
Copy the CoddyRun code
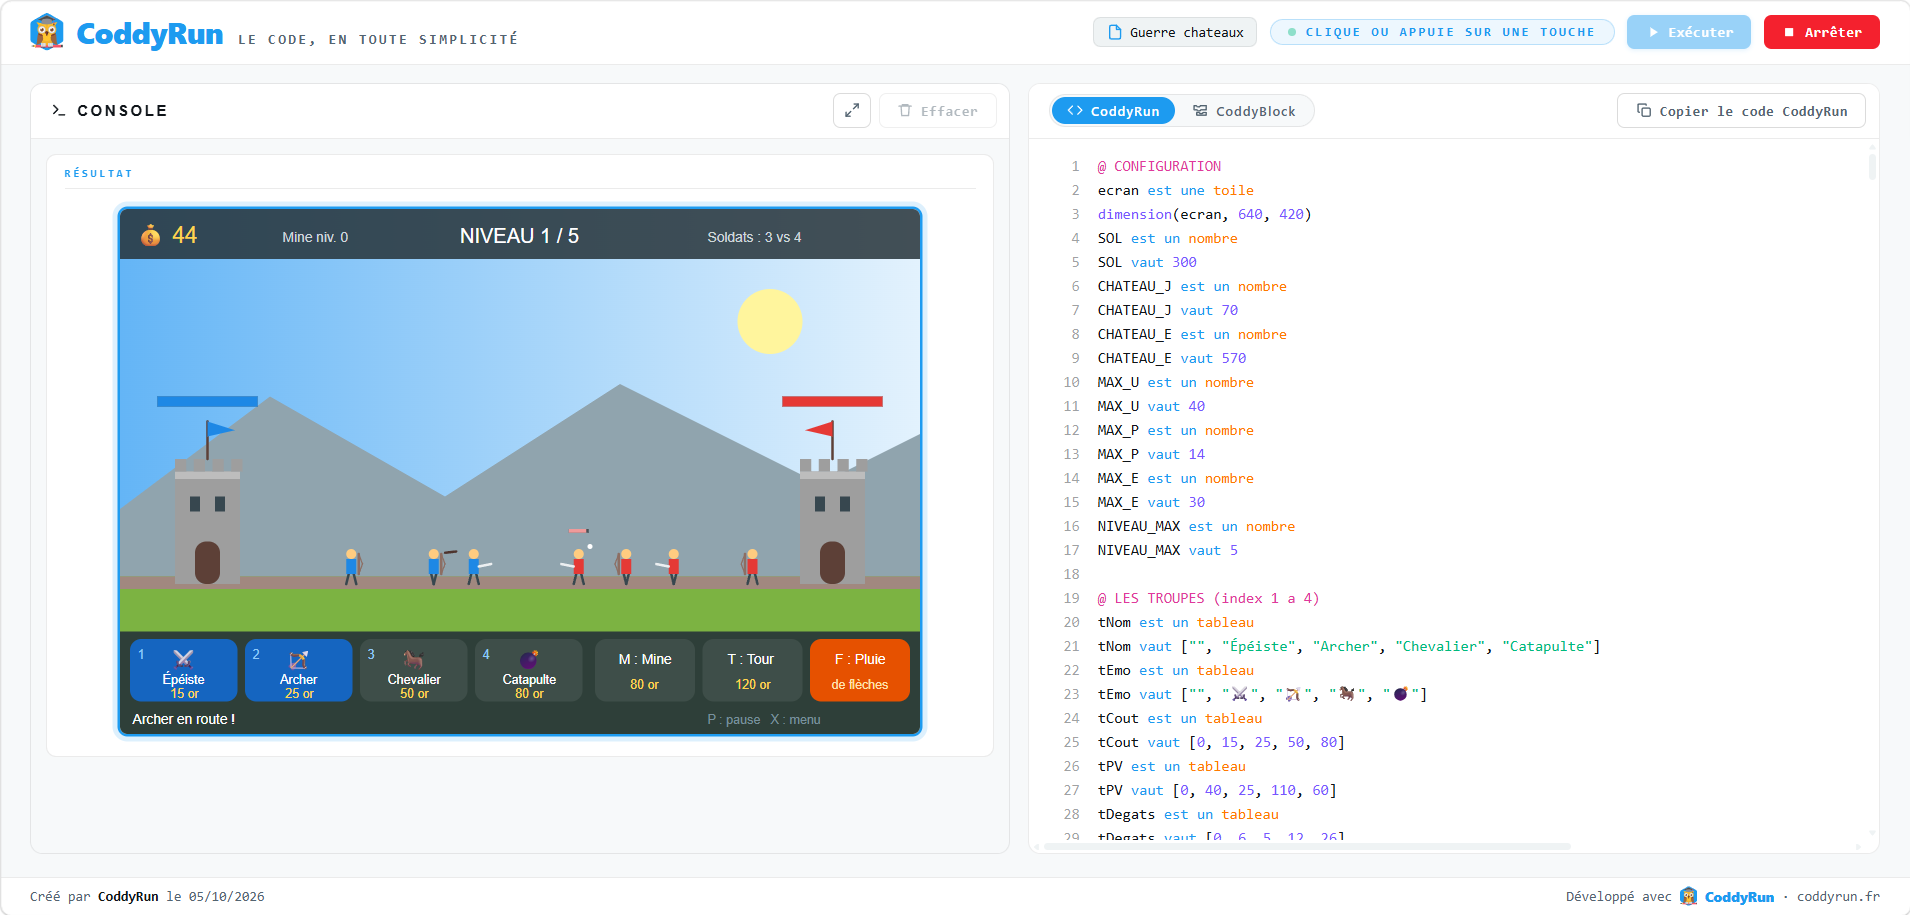coord(1741,111)
